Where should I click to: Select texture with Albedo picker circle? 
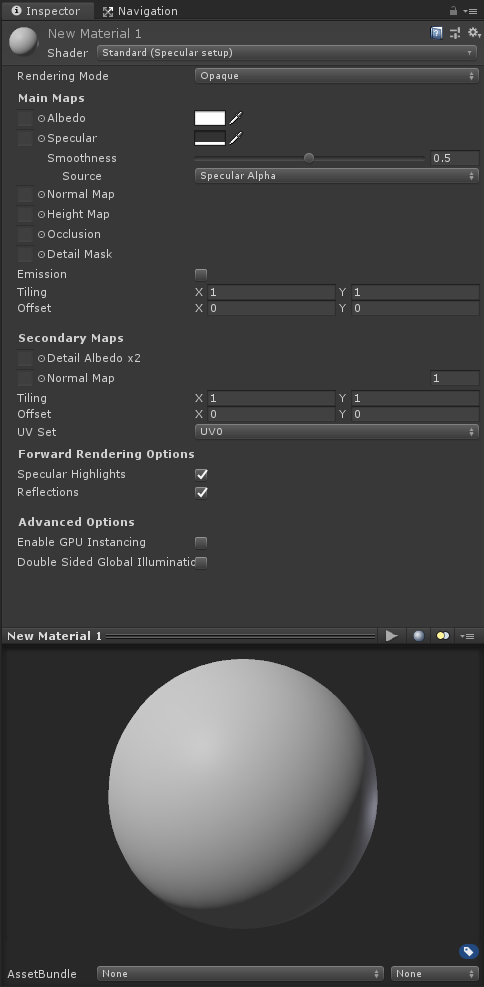pyautogui.click(x=42, y=118)
